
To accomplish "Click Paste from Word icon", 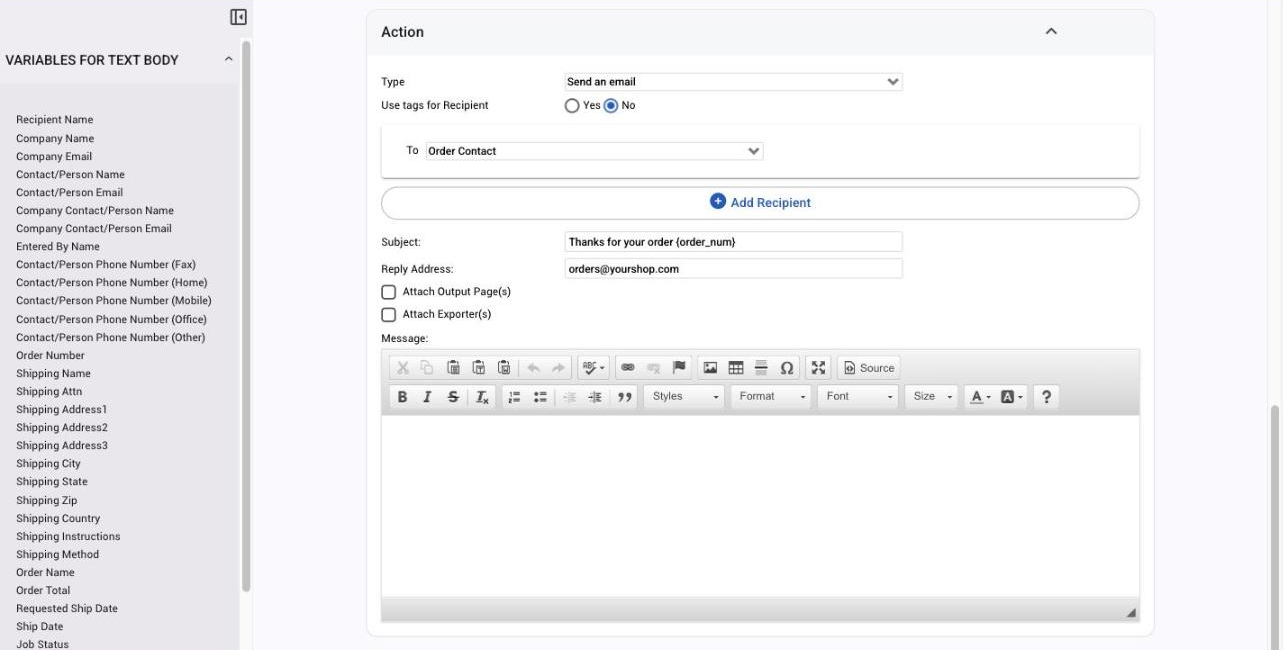I will click(504, 368).
